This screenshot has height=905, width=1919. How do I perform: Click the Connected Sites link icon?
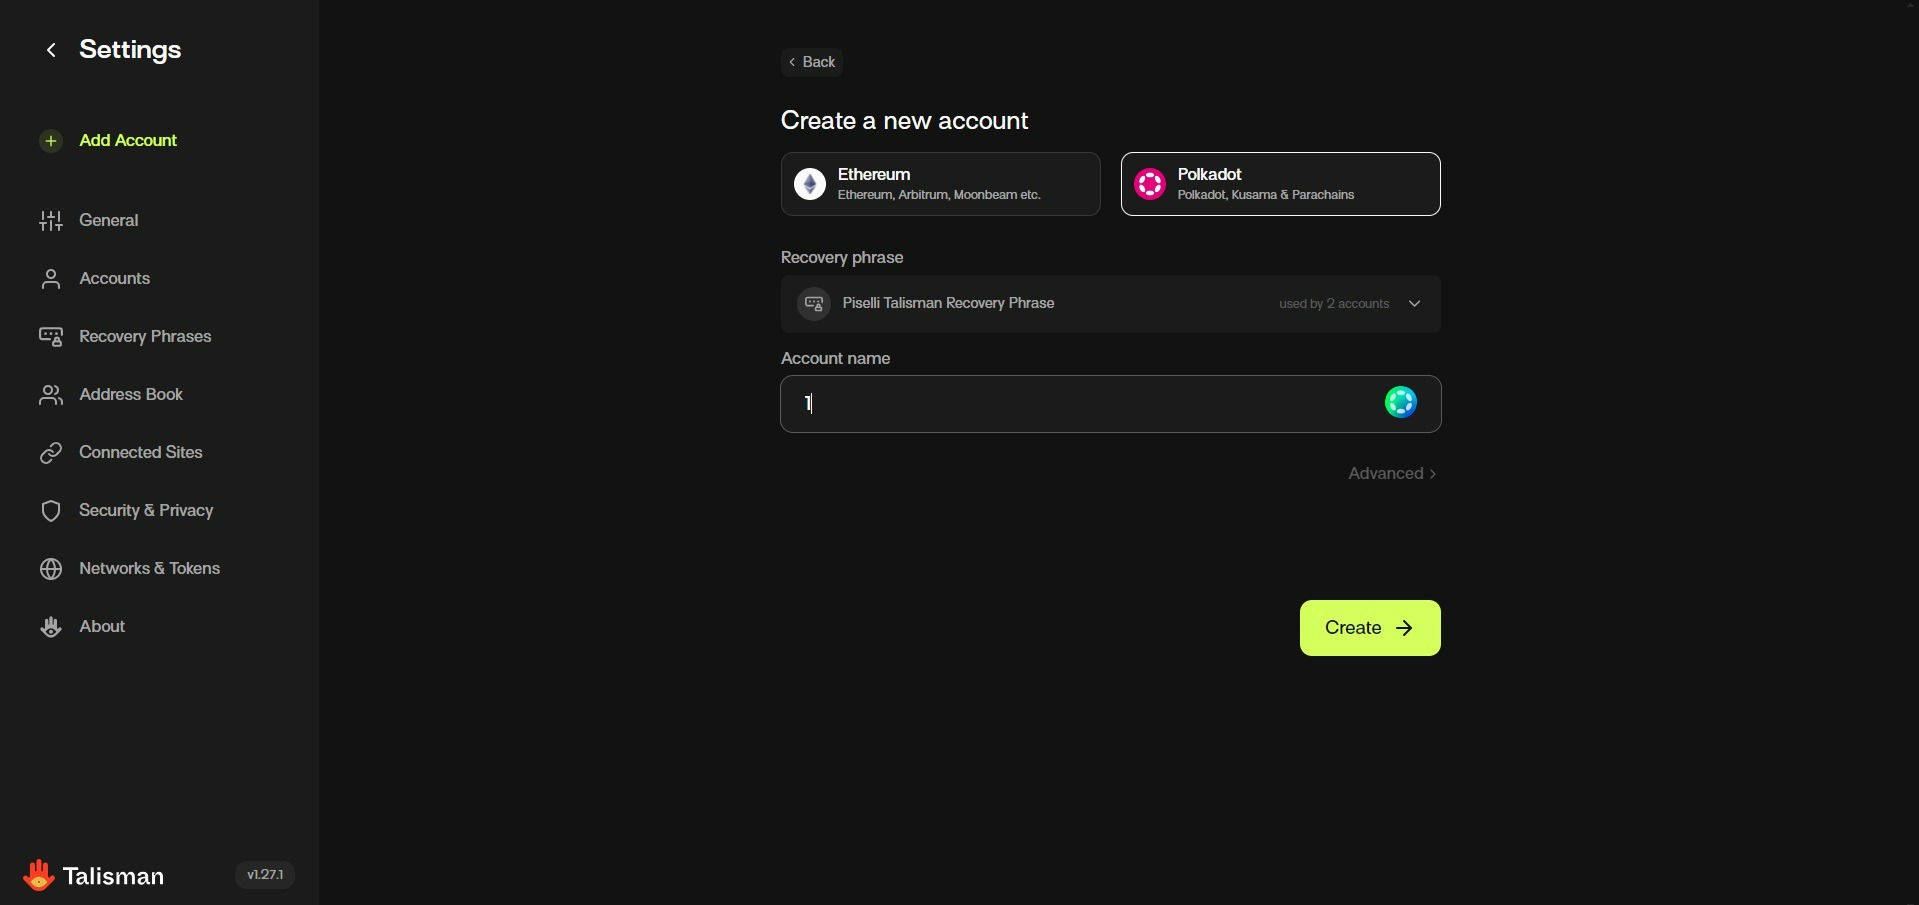click(x=51, y=453)
